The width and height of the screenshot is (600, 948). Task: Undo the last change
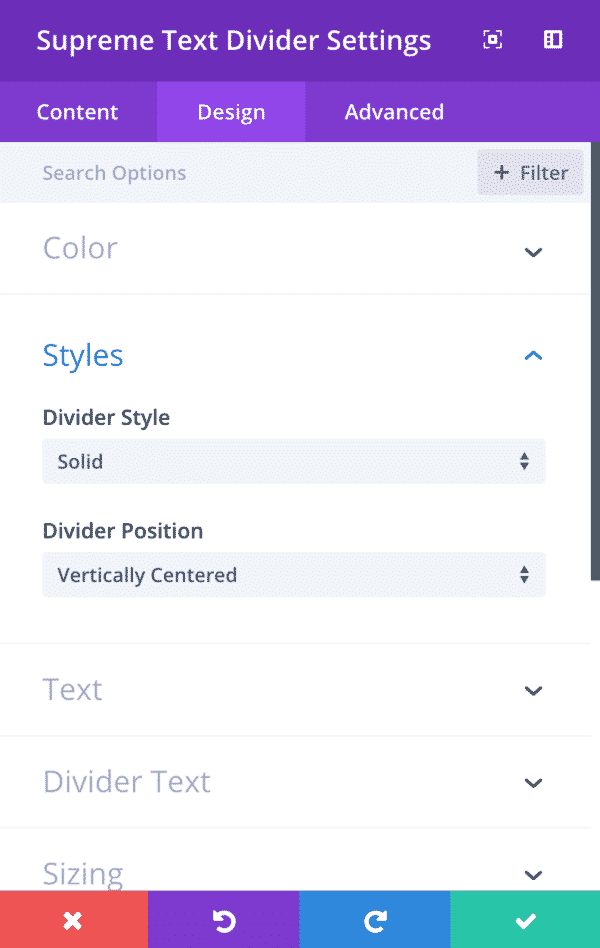(224, 919)
